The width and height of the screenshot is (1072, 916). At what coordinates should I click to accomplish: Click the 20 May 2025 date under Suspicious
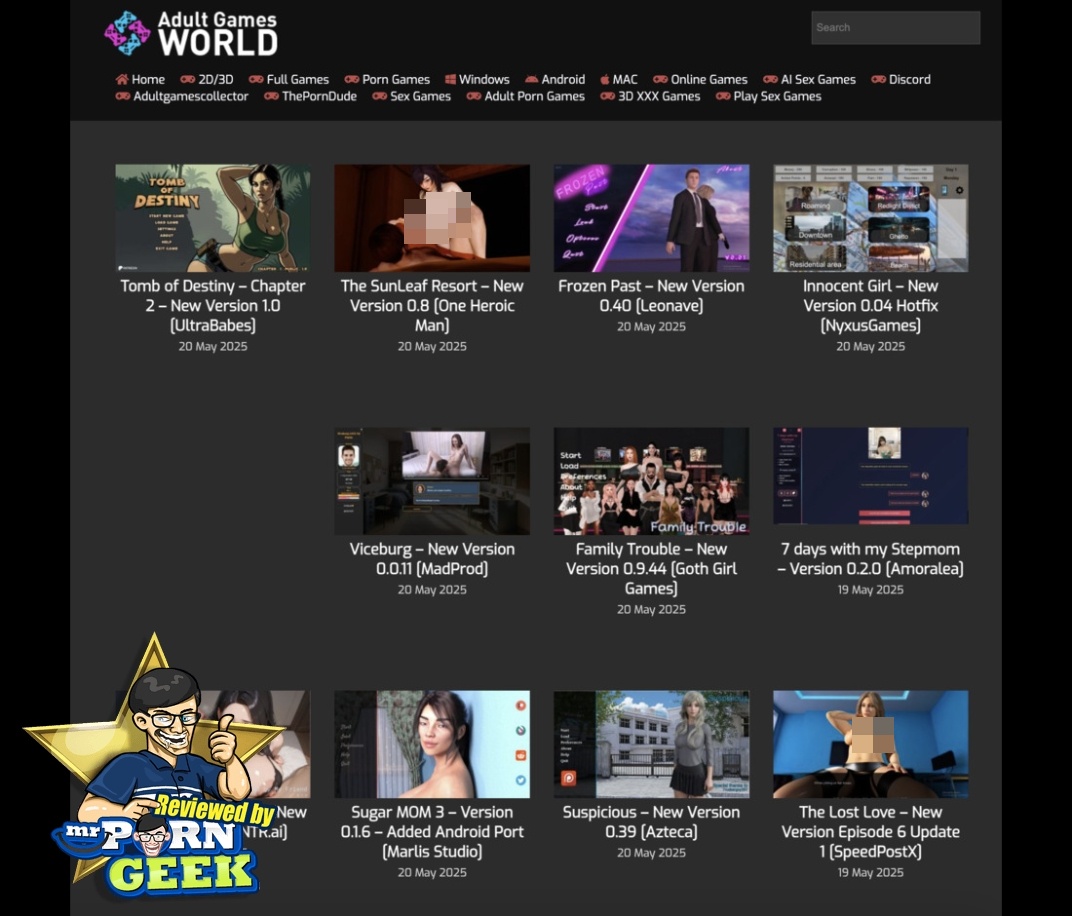pyautogui.click(x=652, y=853)
